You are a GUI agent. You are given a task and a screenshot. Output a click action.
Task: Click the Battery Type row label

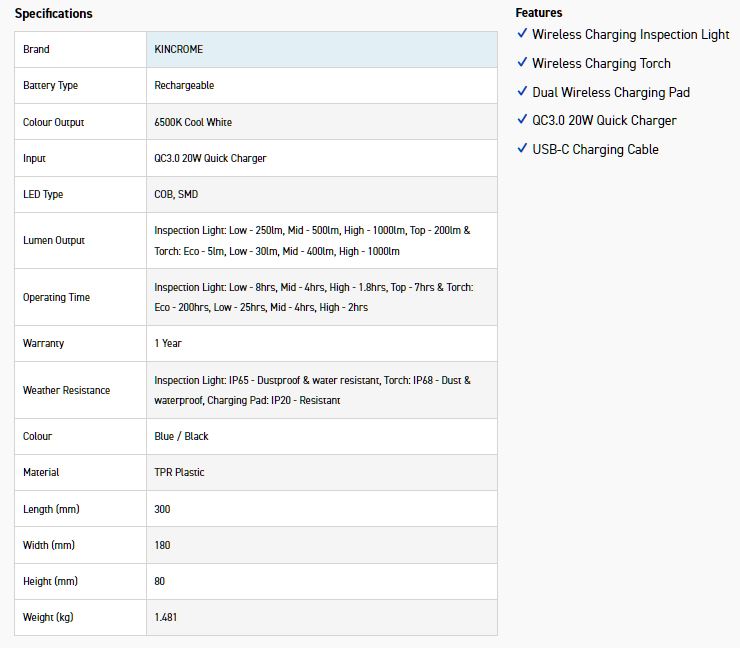pos(50,86)
